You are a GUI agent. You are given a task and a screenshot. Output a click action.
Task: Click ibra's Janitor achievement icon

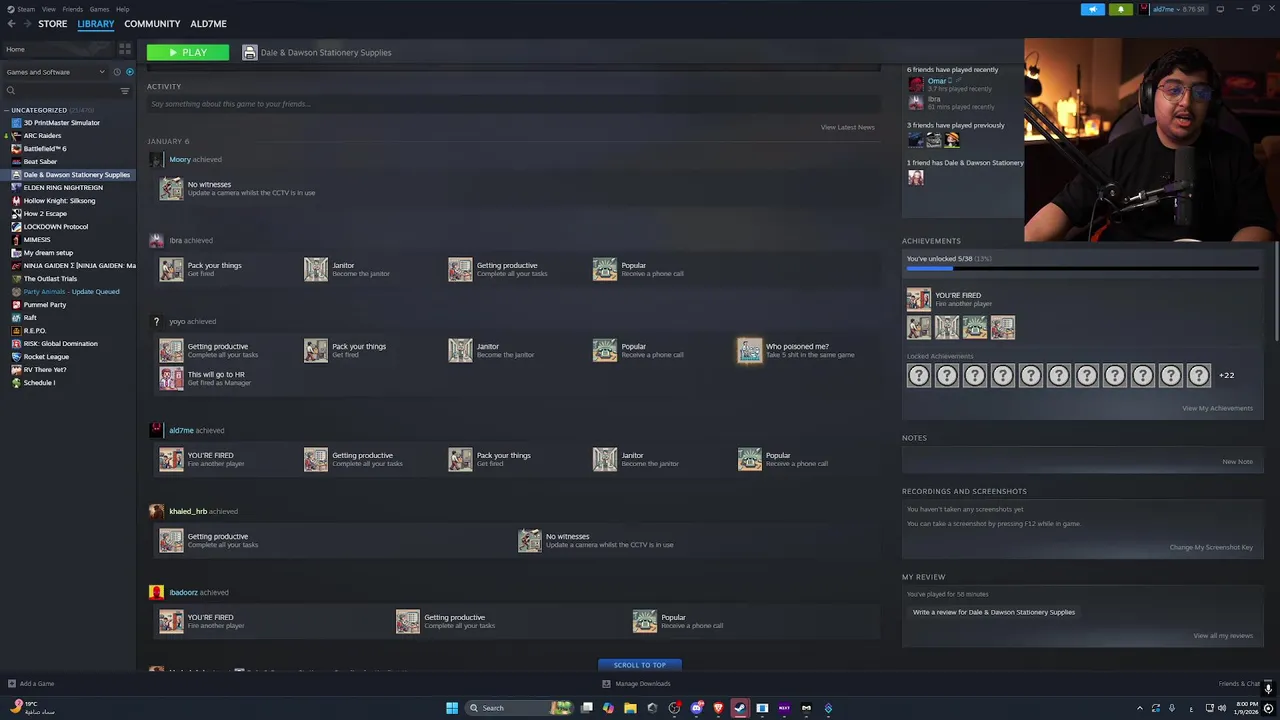coord(316,269)
